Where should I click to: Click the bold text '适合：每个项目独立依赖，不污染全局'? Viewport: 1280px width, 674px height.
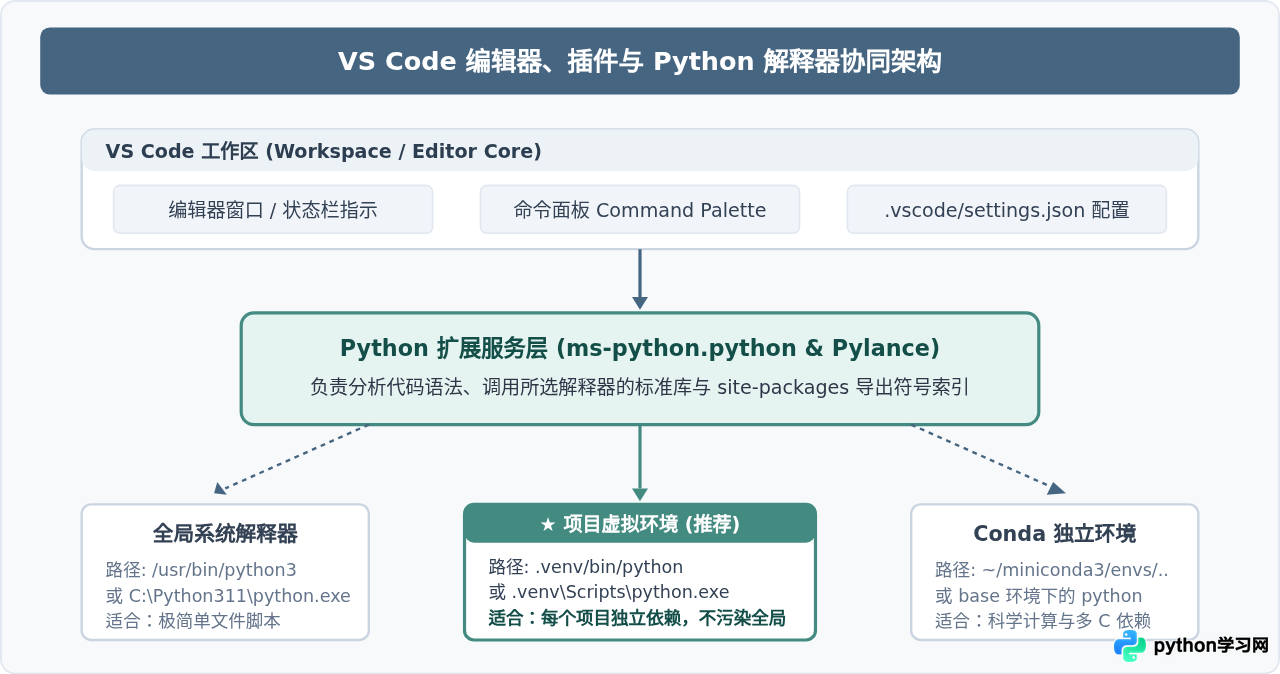pyautogui.click(x=637, y=618)
